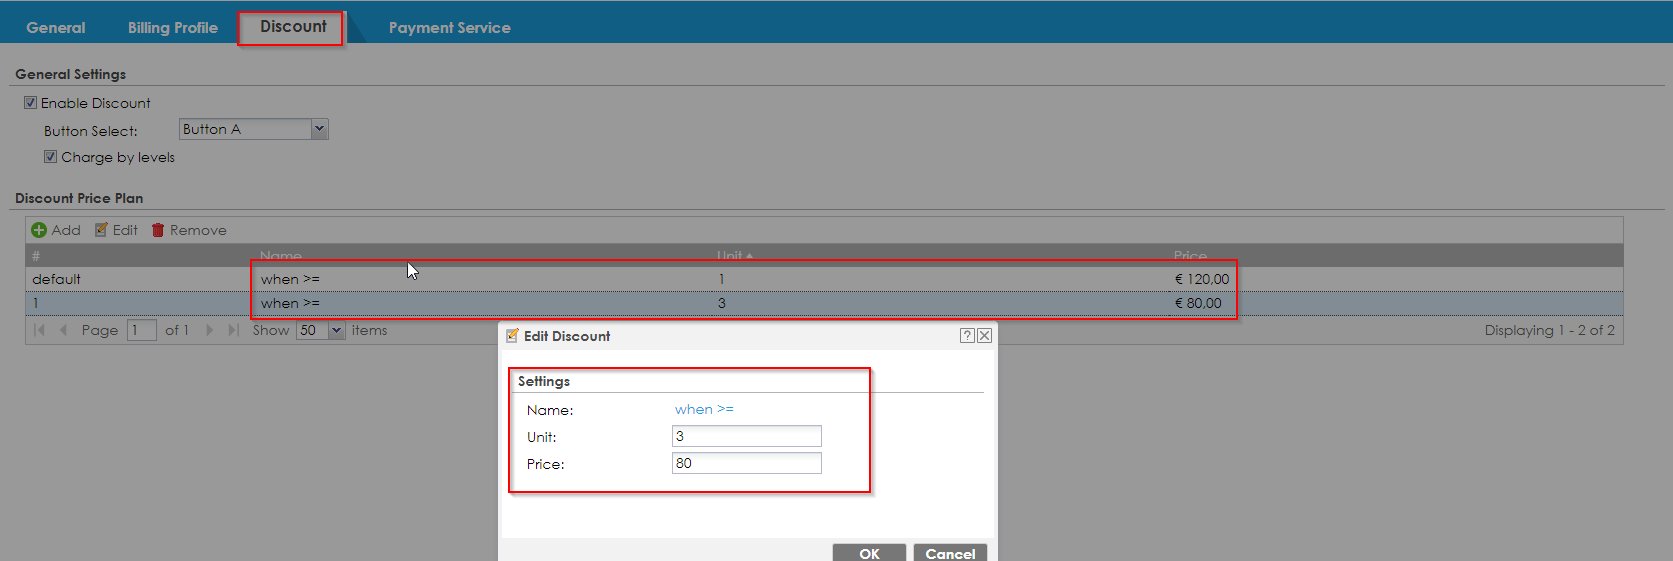
Task: Click the Price input field
Action: pyautogui.click(x=746, y=463)
